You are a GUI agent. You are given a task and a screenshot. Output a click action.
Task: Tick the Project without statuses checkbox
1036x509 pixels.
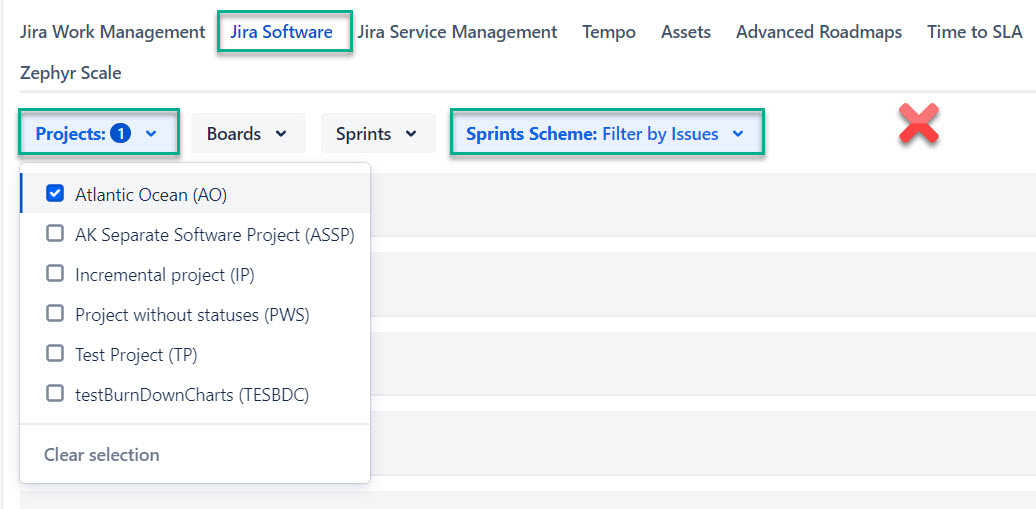coord(56,314)
